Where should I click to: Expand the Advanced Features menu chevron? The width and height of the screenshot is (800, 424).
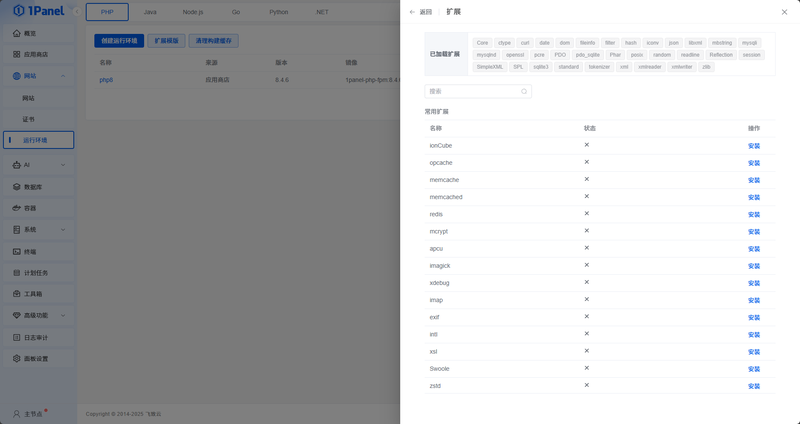63,315
